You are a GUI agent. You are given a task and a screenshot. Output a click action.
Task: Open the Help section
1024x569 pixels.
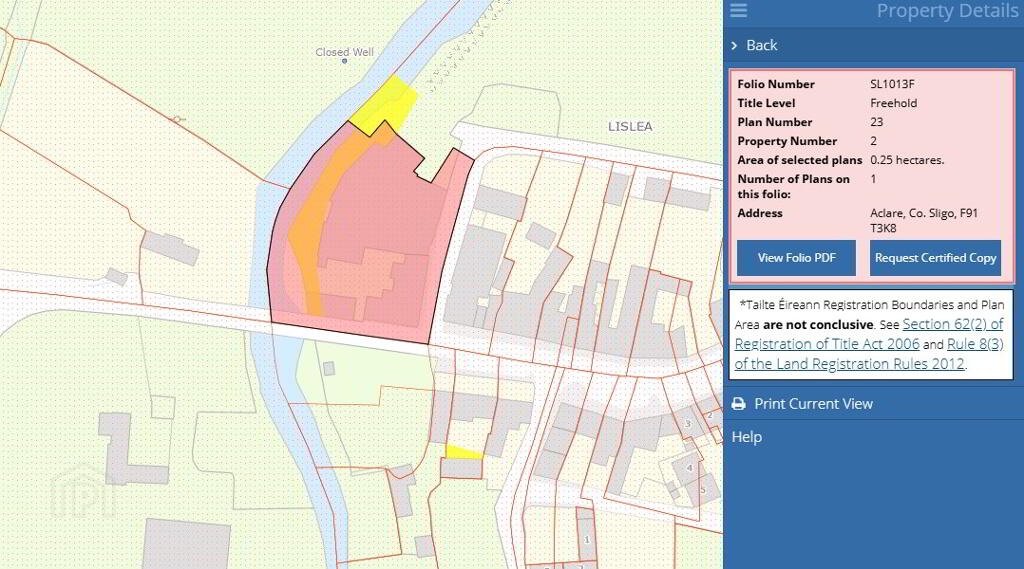tap(746, 437)
